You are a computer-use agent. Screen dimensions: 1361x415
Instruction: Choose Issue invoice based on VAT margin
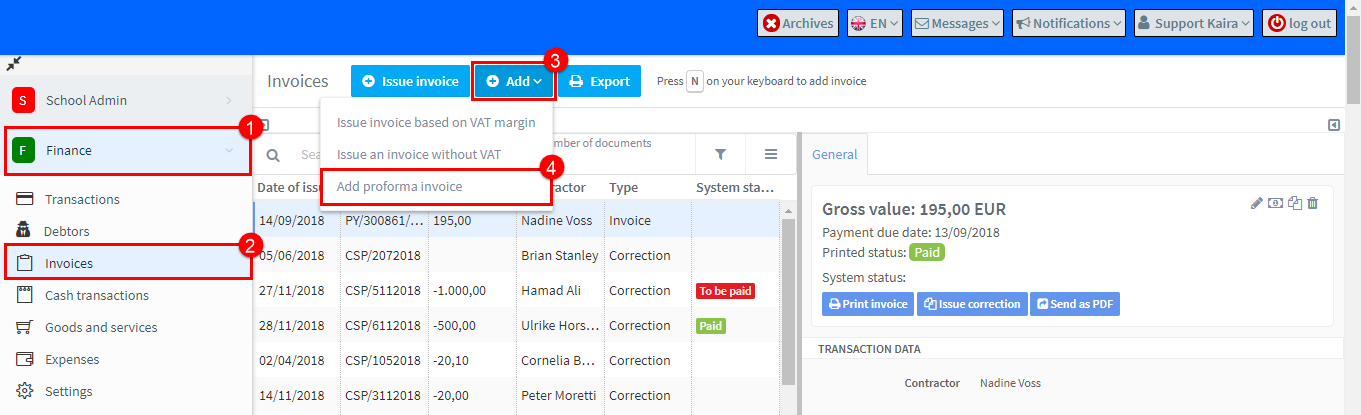(436, 122)
